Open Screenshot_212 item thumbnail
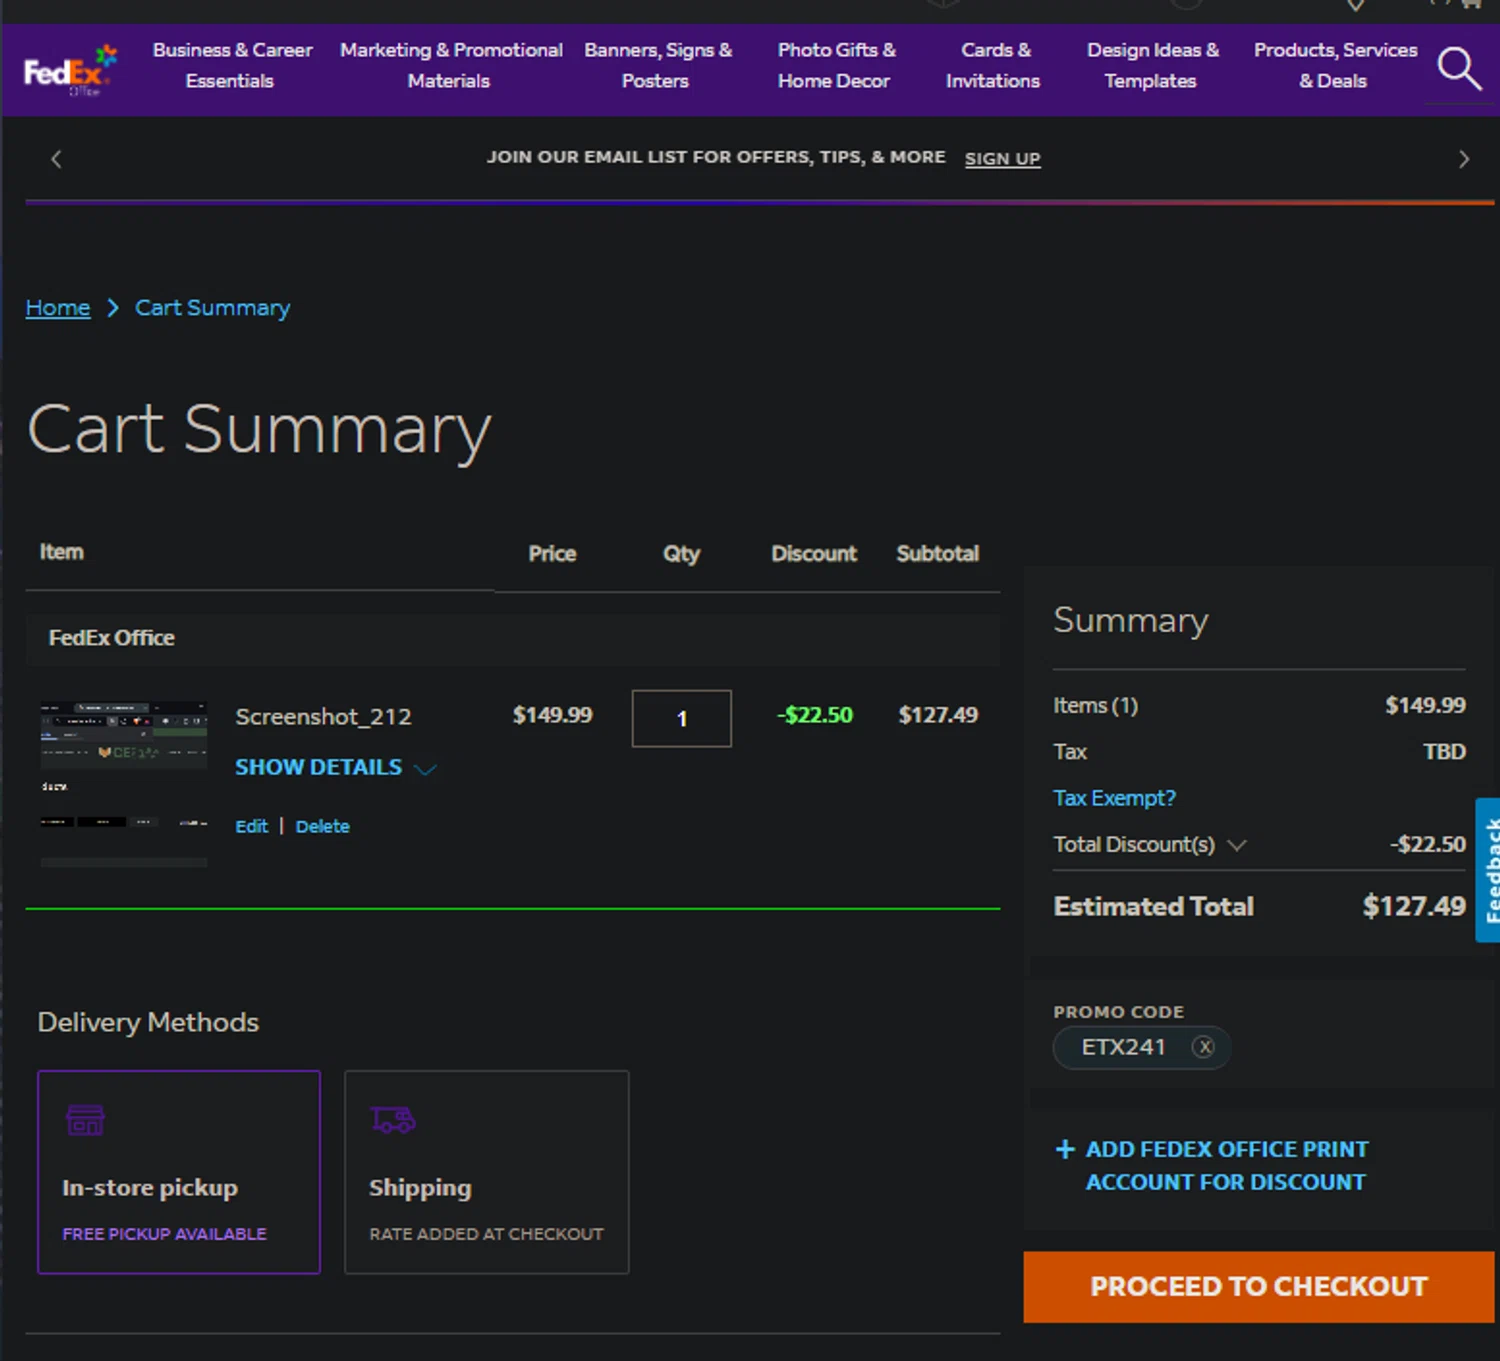The image size is (1500, 1361). [x=124, y=784]
